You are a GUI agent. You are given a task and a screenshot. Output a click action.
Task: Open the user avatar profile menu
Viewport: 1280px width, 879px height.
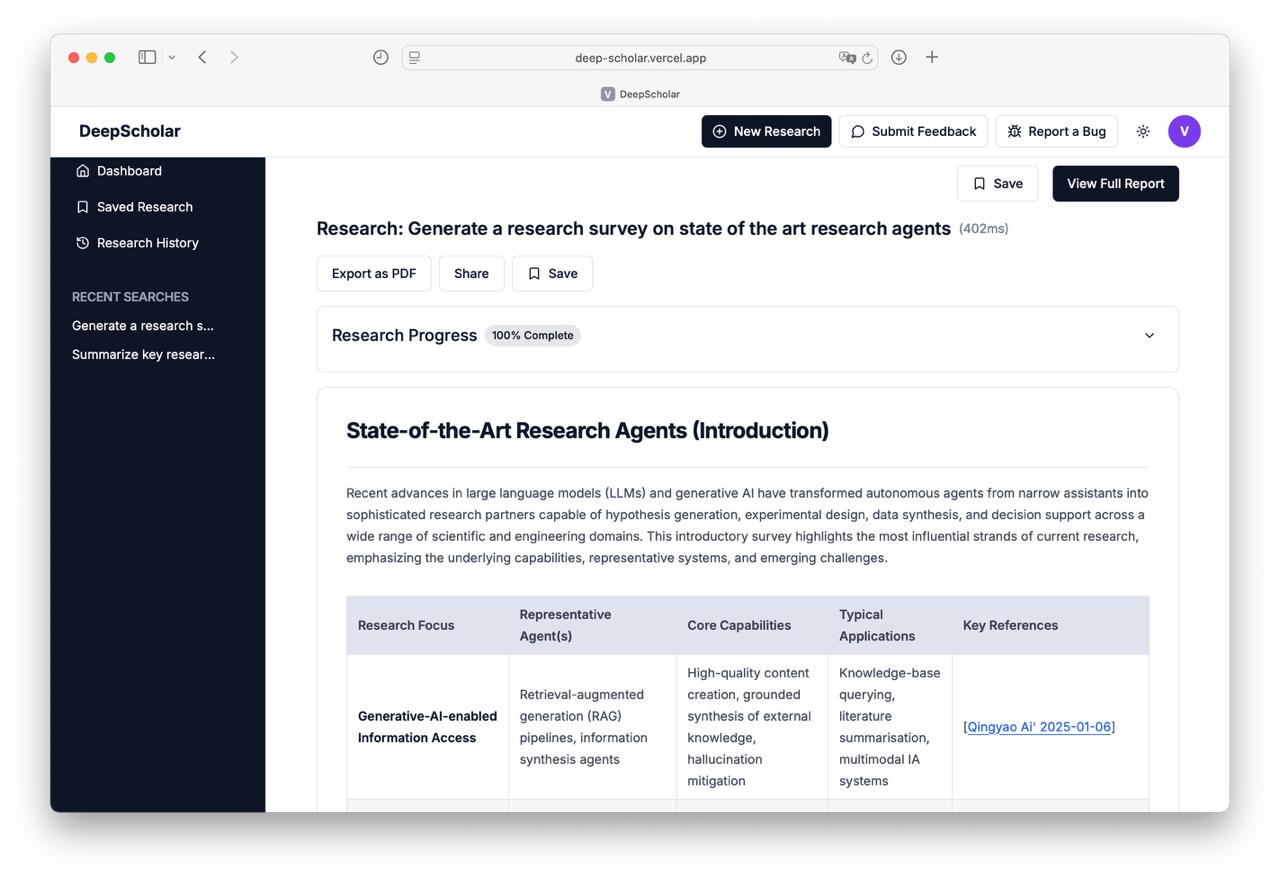[1184, 131]
